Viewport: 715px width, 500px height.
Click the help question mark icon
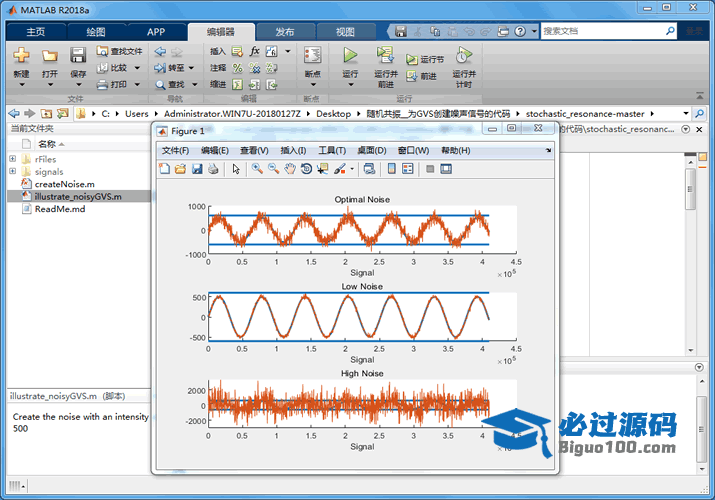click(520, 31)
